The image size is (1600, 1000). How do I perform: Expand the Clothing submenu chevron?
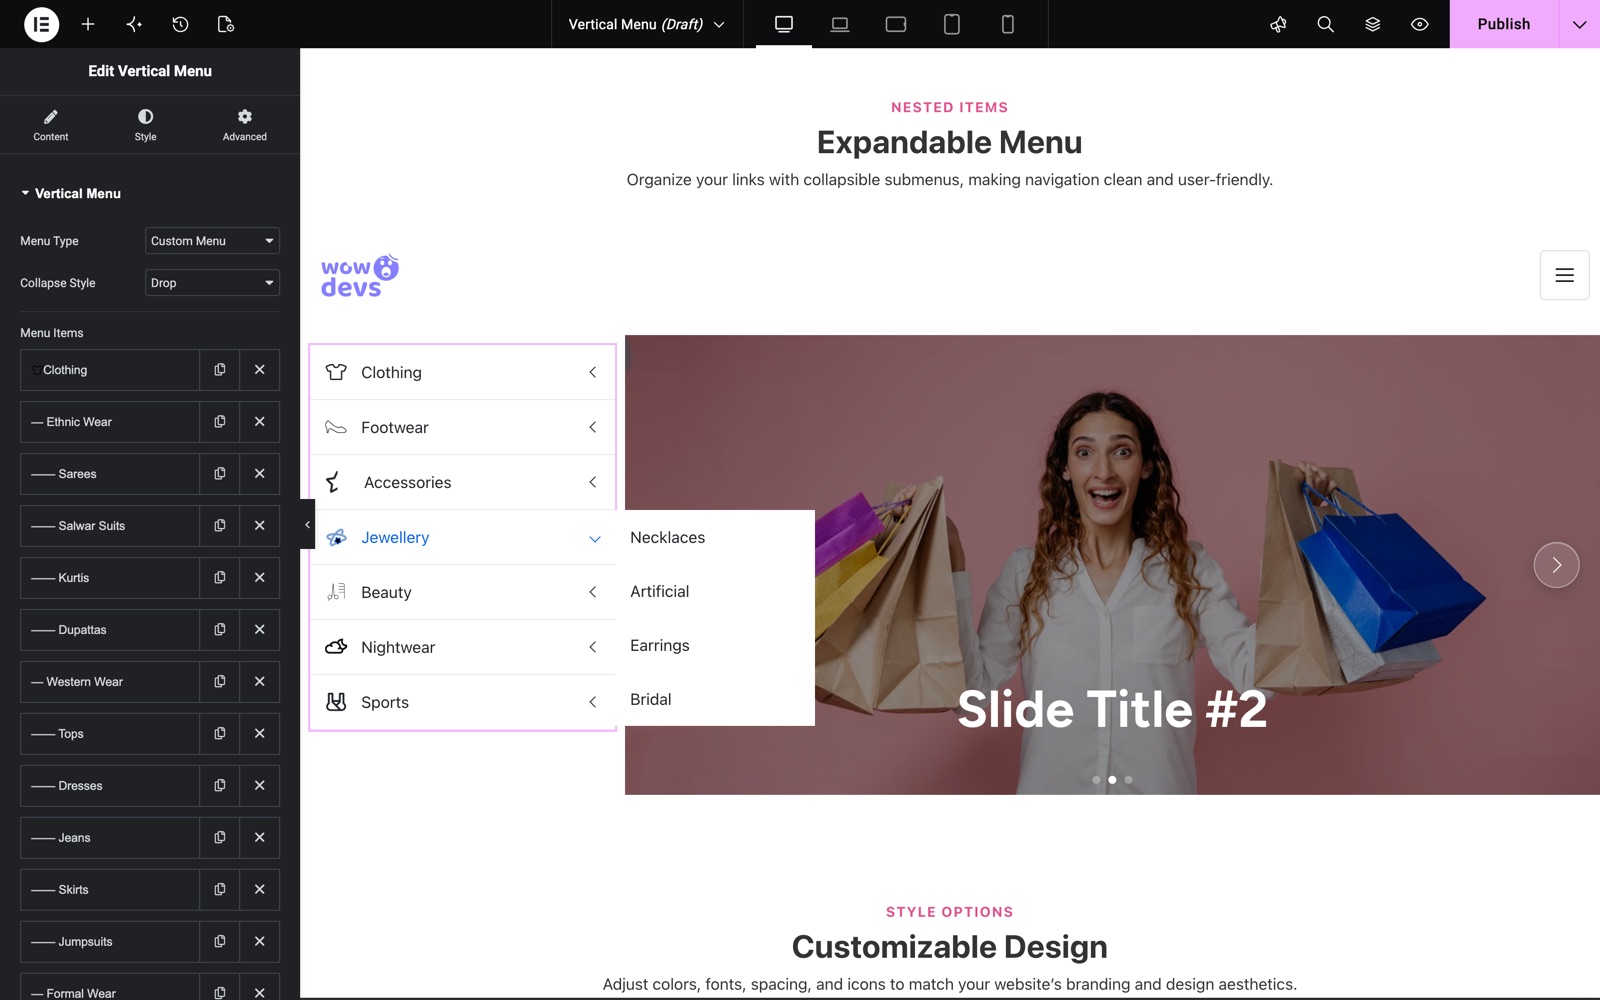click(593, 372)
